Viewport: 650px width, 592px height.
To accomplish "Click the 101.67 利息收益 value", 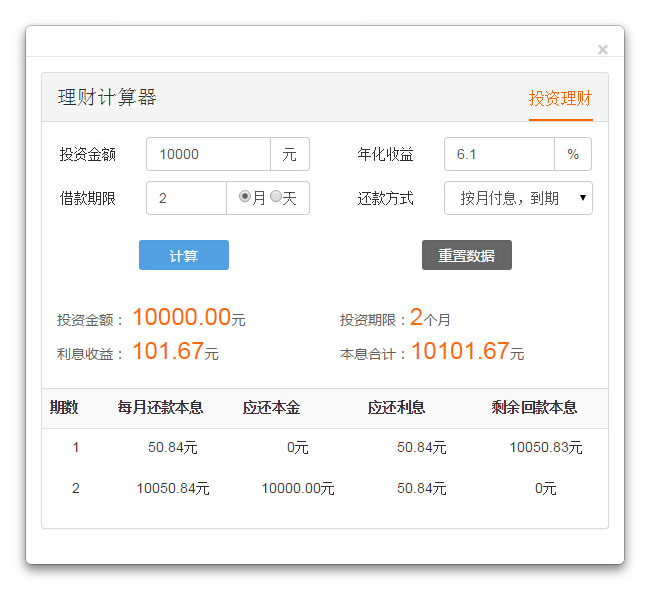I will (167, 351).
